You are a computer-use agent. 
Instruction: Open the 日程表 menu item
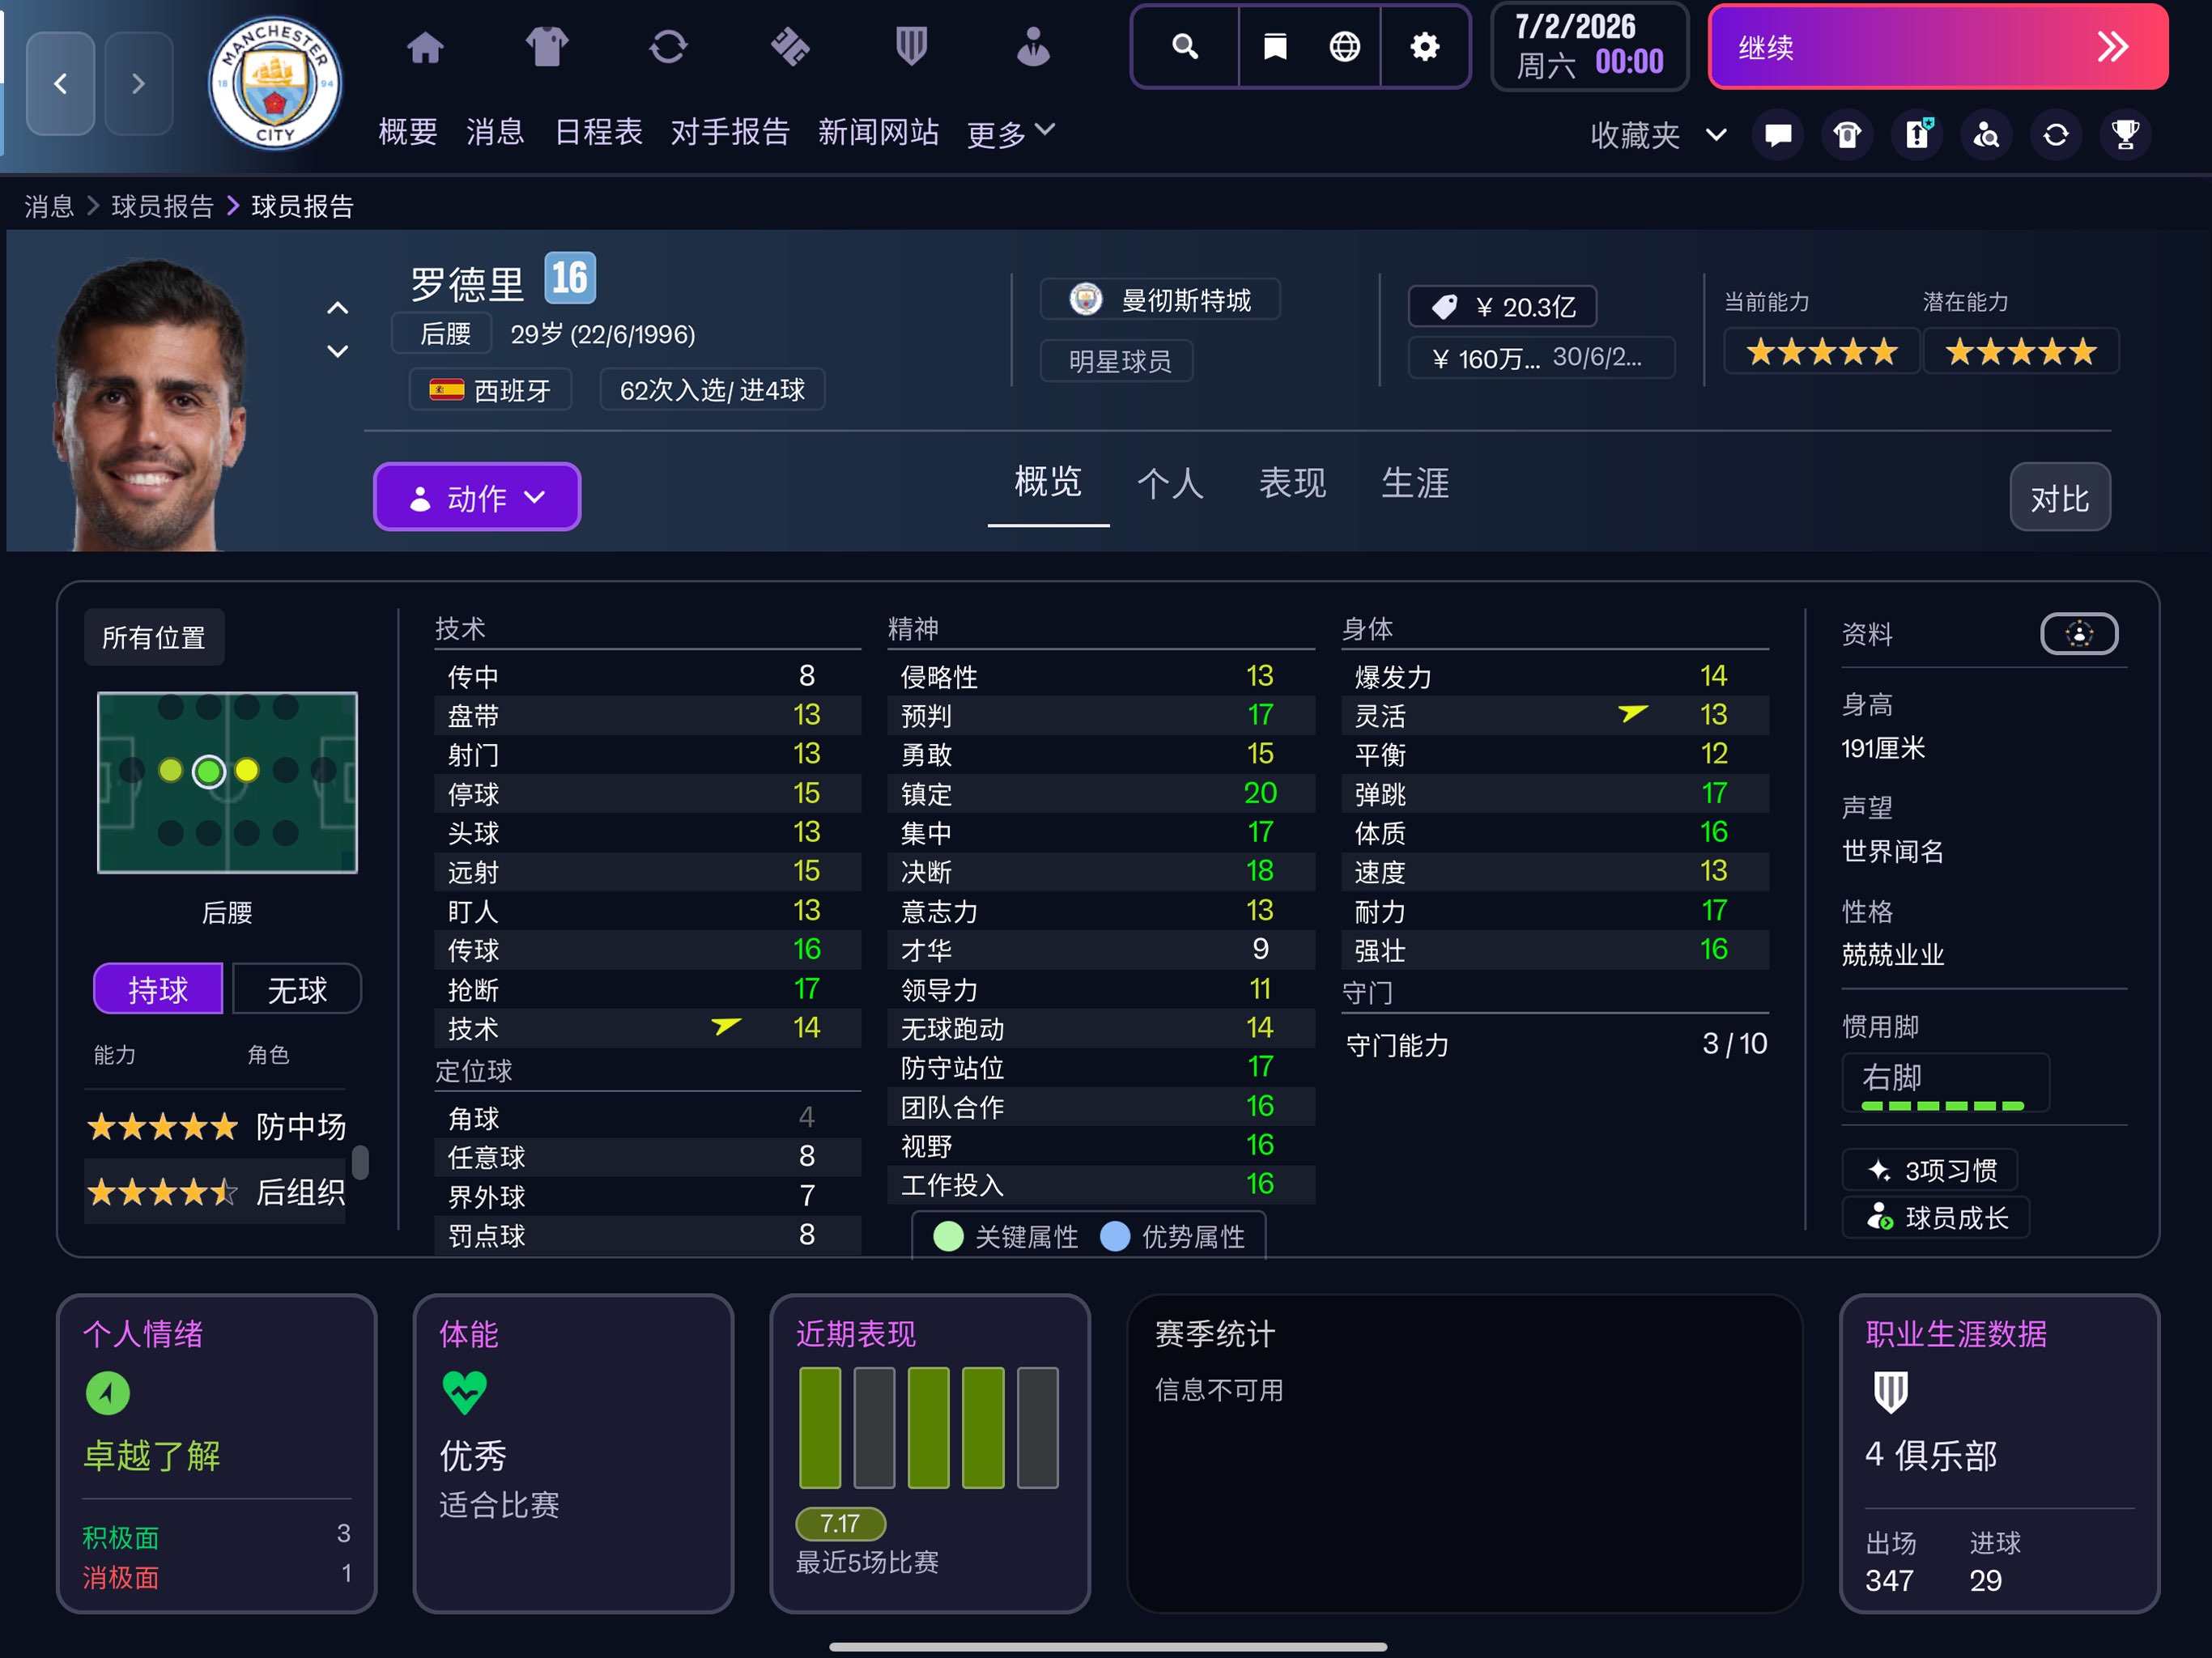598,131
